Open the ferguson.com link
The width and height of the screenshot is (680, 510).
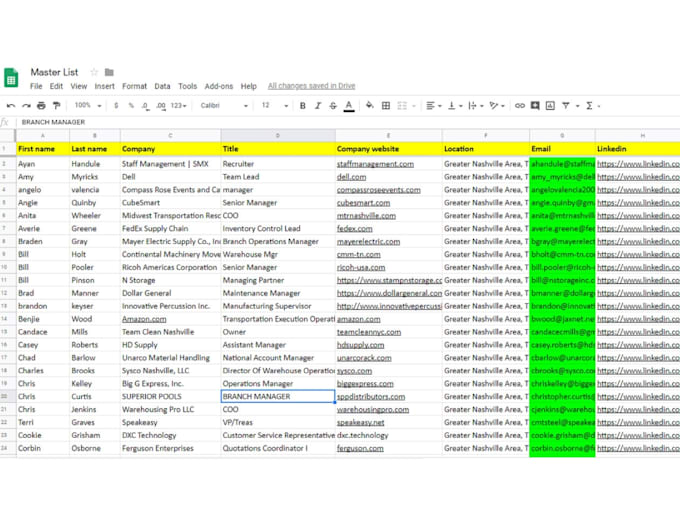pos(360,448)
